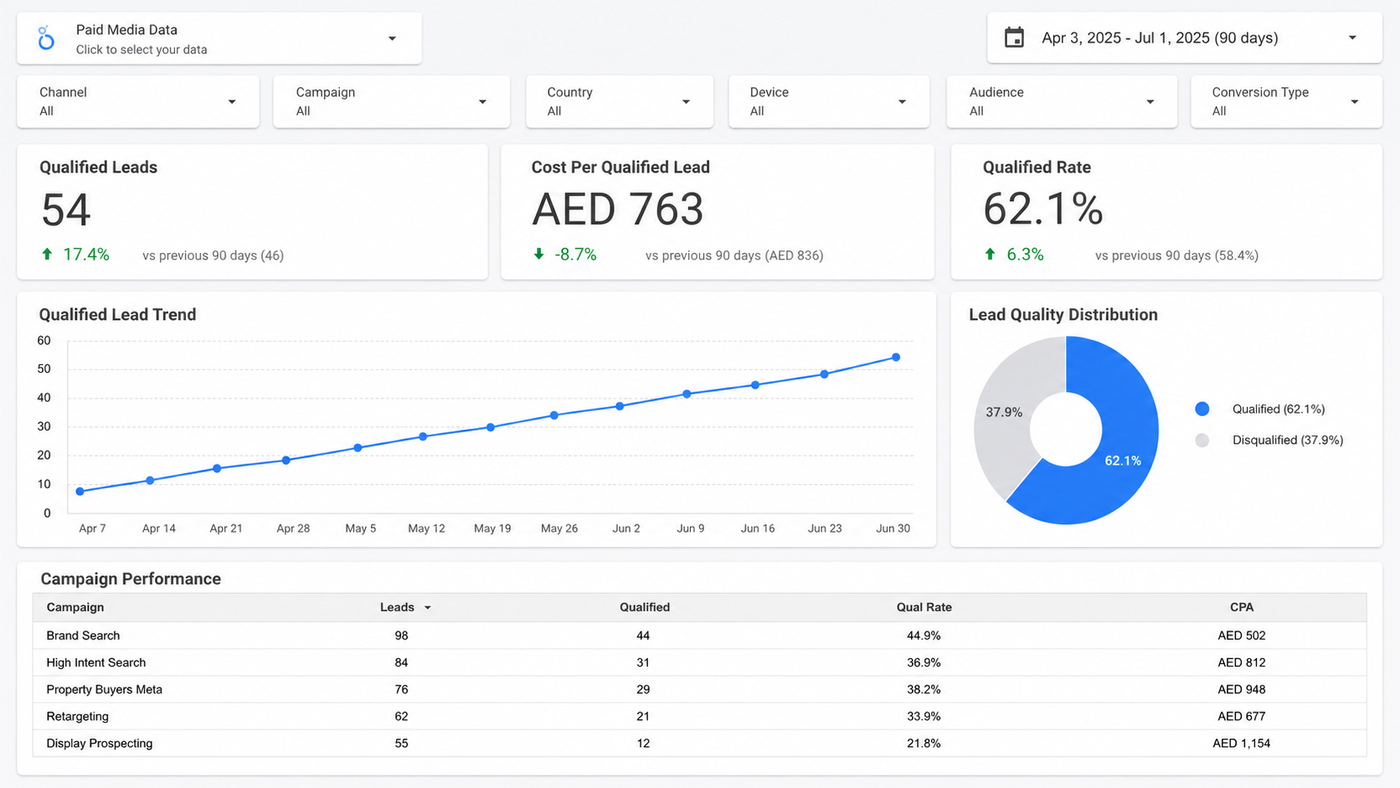1400x788 pixels.
Task: Click the AED 763 scorecard value
Action: pyautogui.click(x=618, y=210)
